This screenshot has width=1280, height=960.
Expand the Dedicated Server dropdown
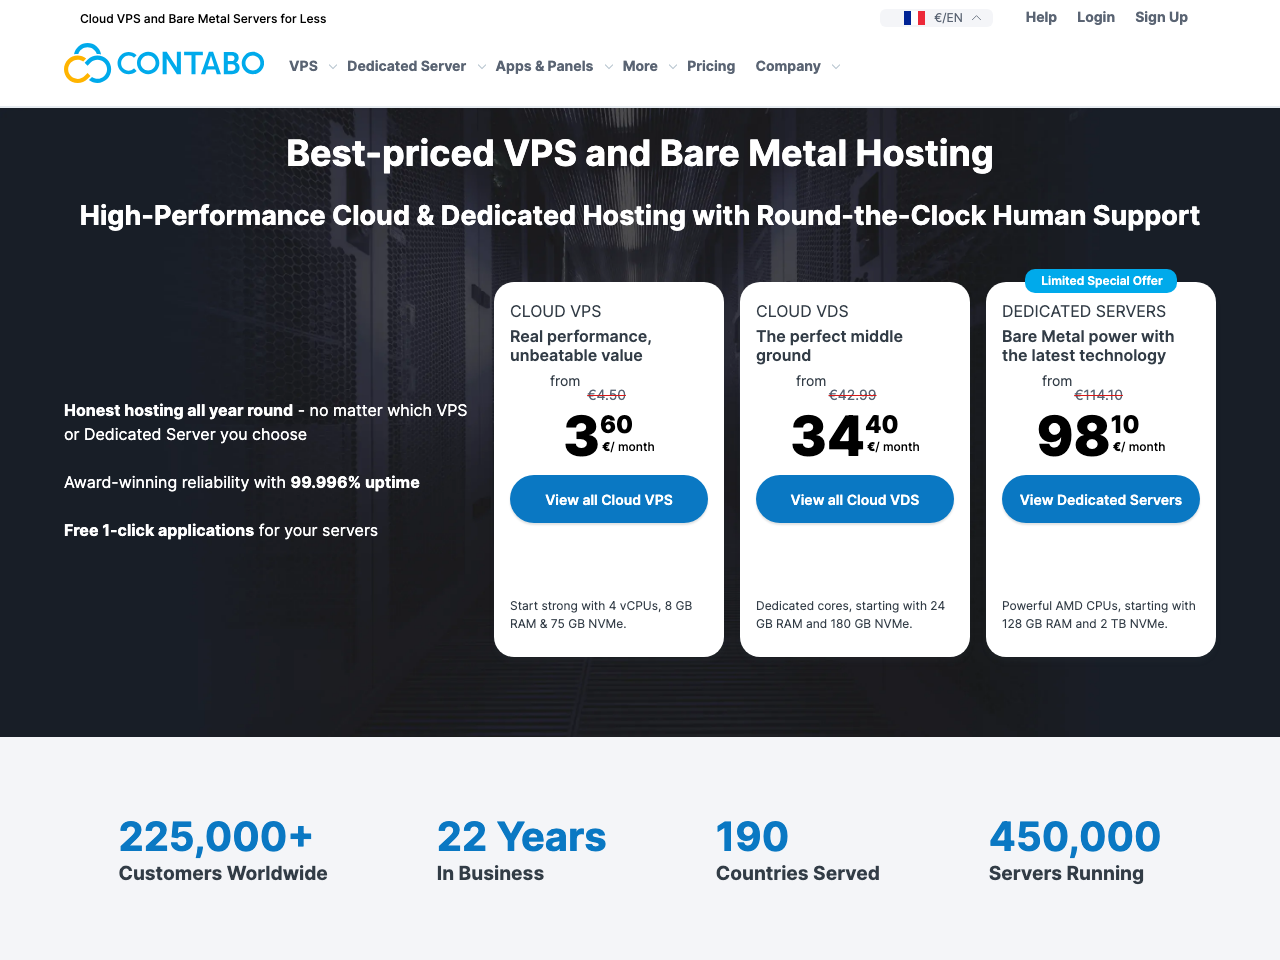point(482,67)
